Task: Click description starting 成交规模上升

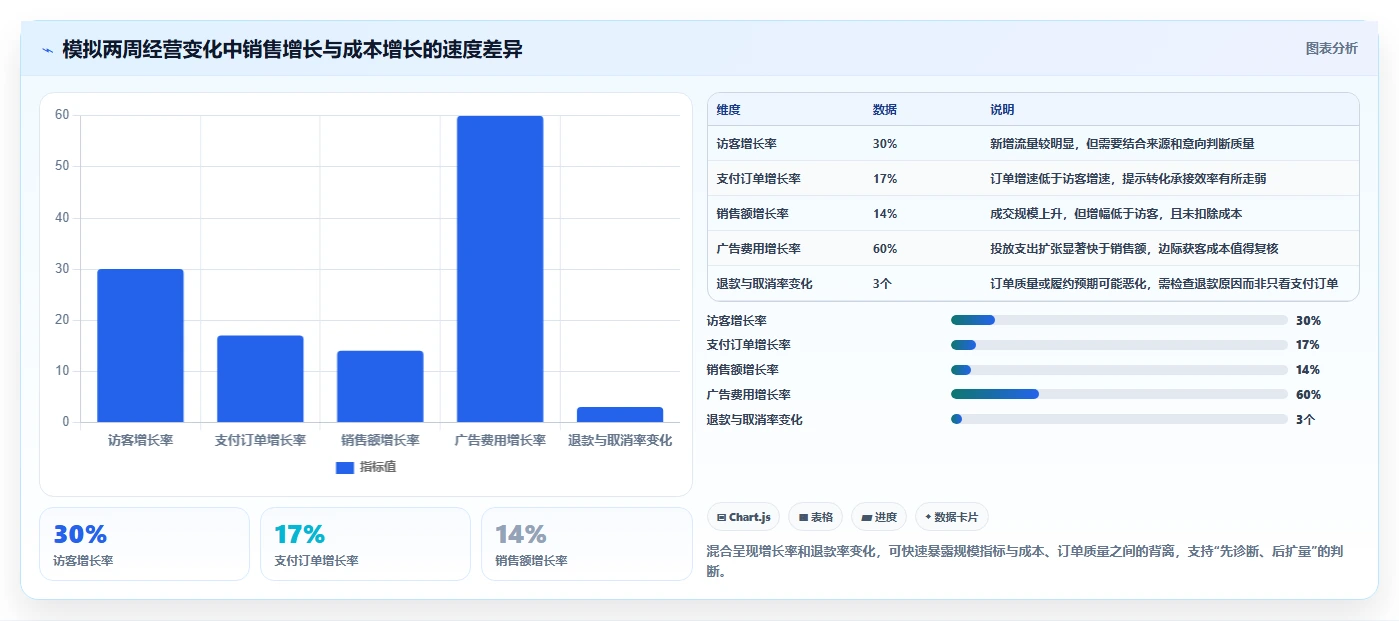Action: pos(1116,213)
